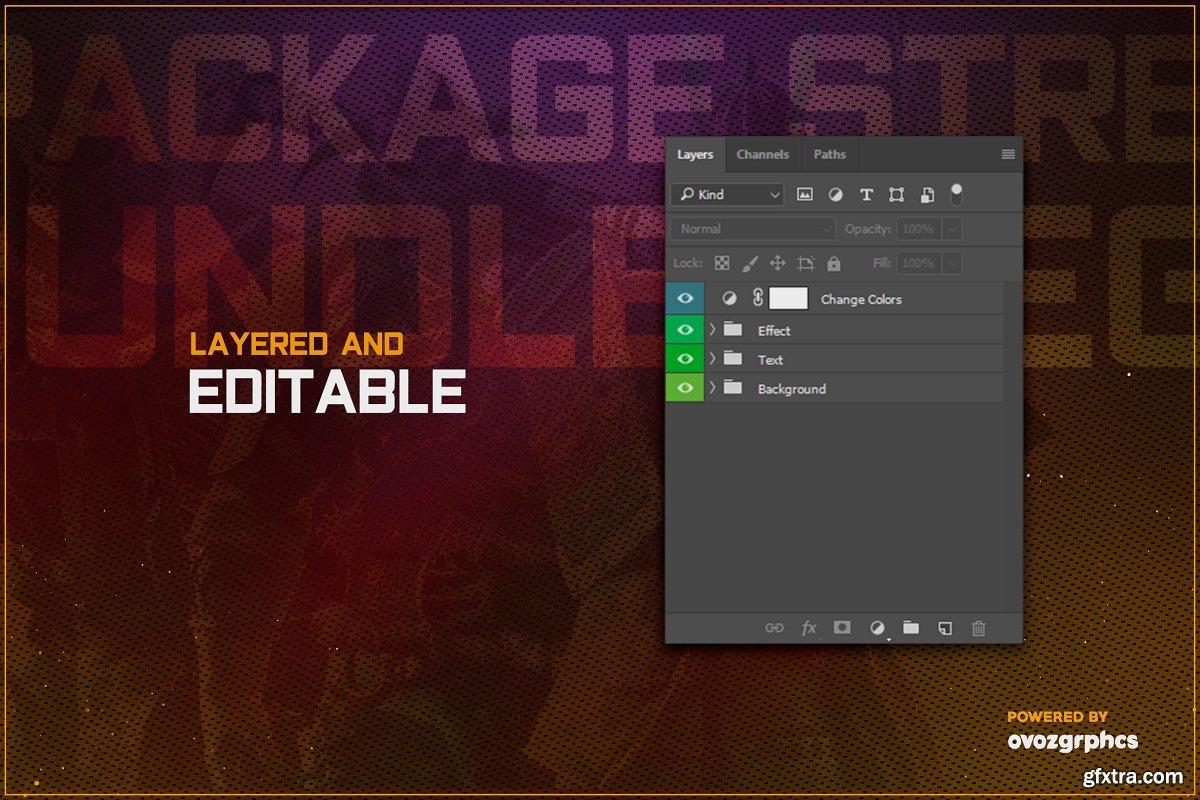
Task: Click the delete layer trash icon
Action: [979, 628]
